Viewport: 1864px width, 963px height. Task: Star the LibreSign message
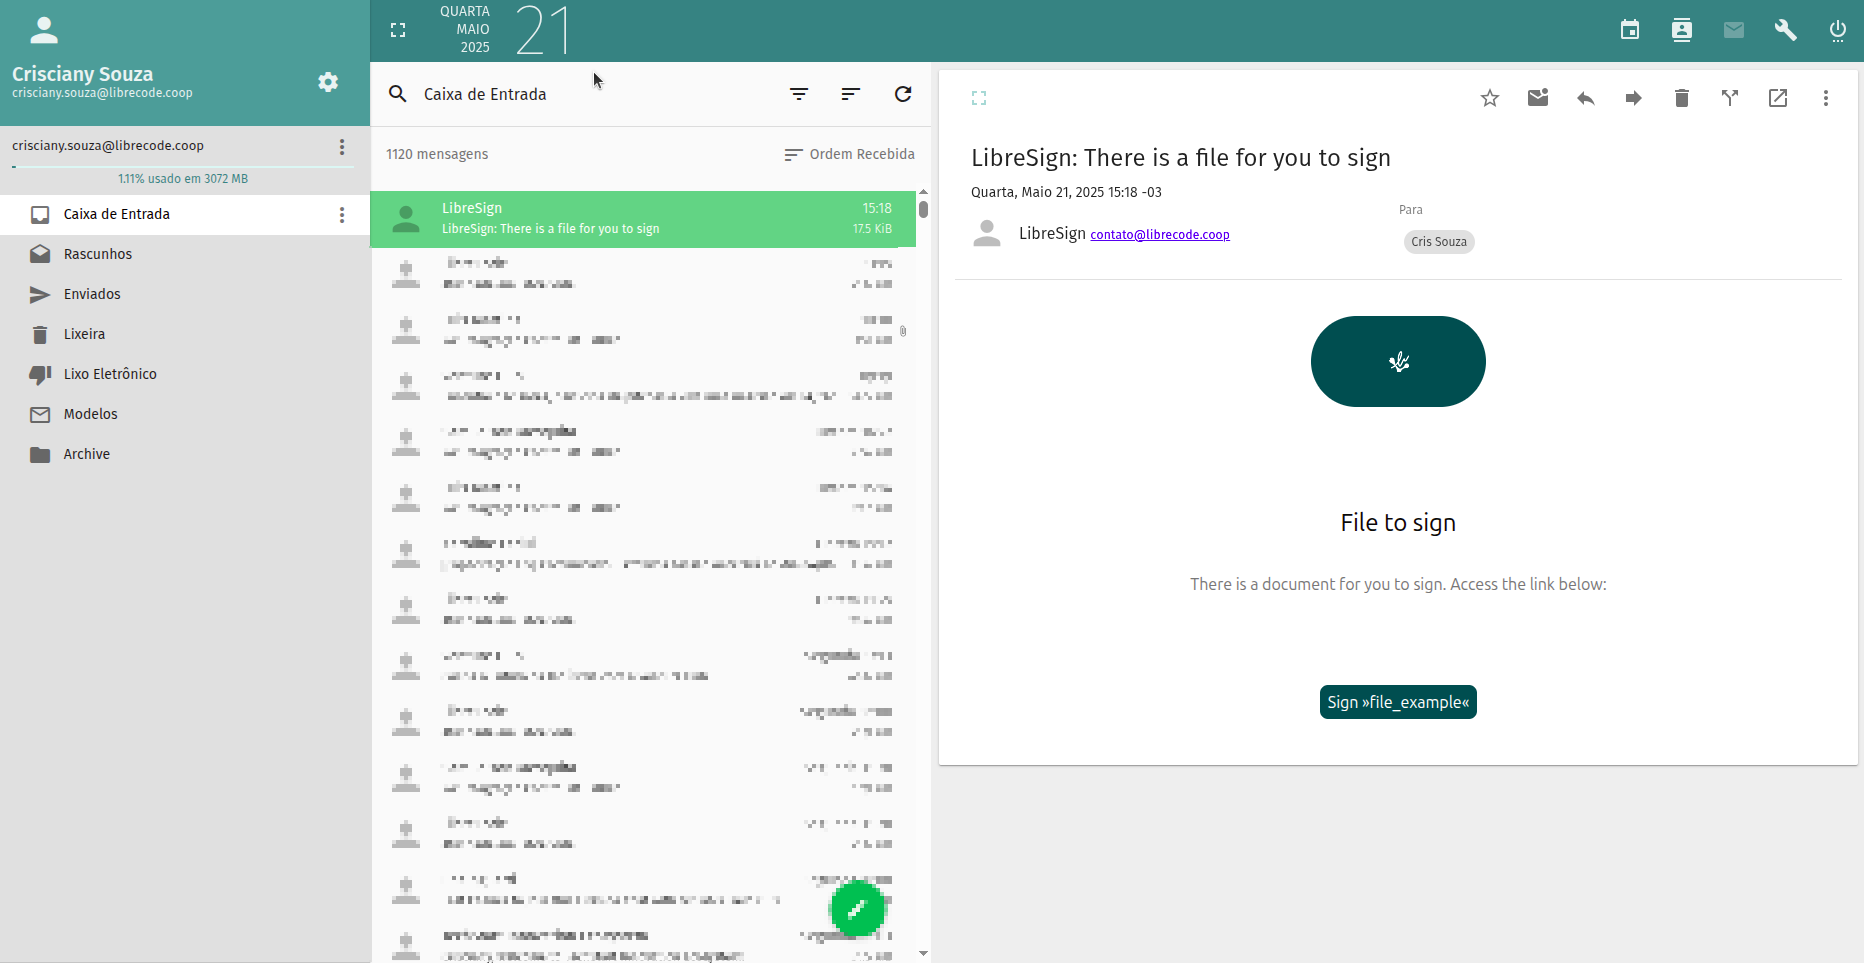point(1490,98)
